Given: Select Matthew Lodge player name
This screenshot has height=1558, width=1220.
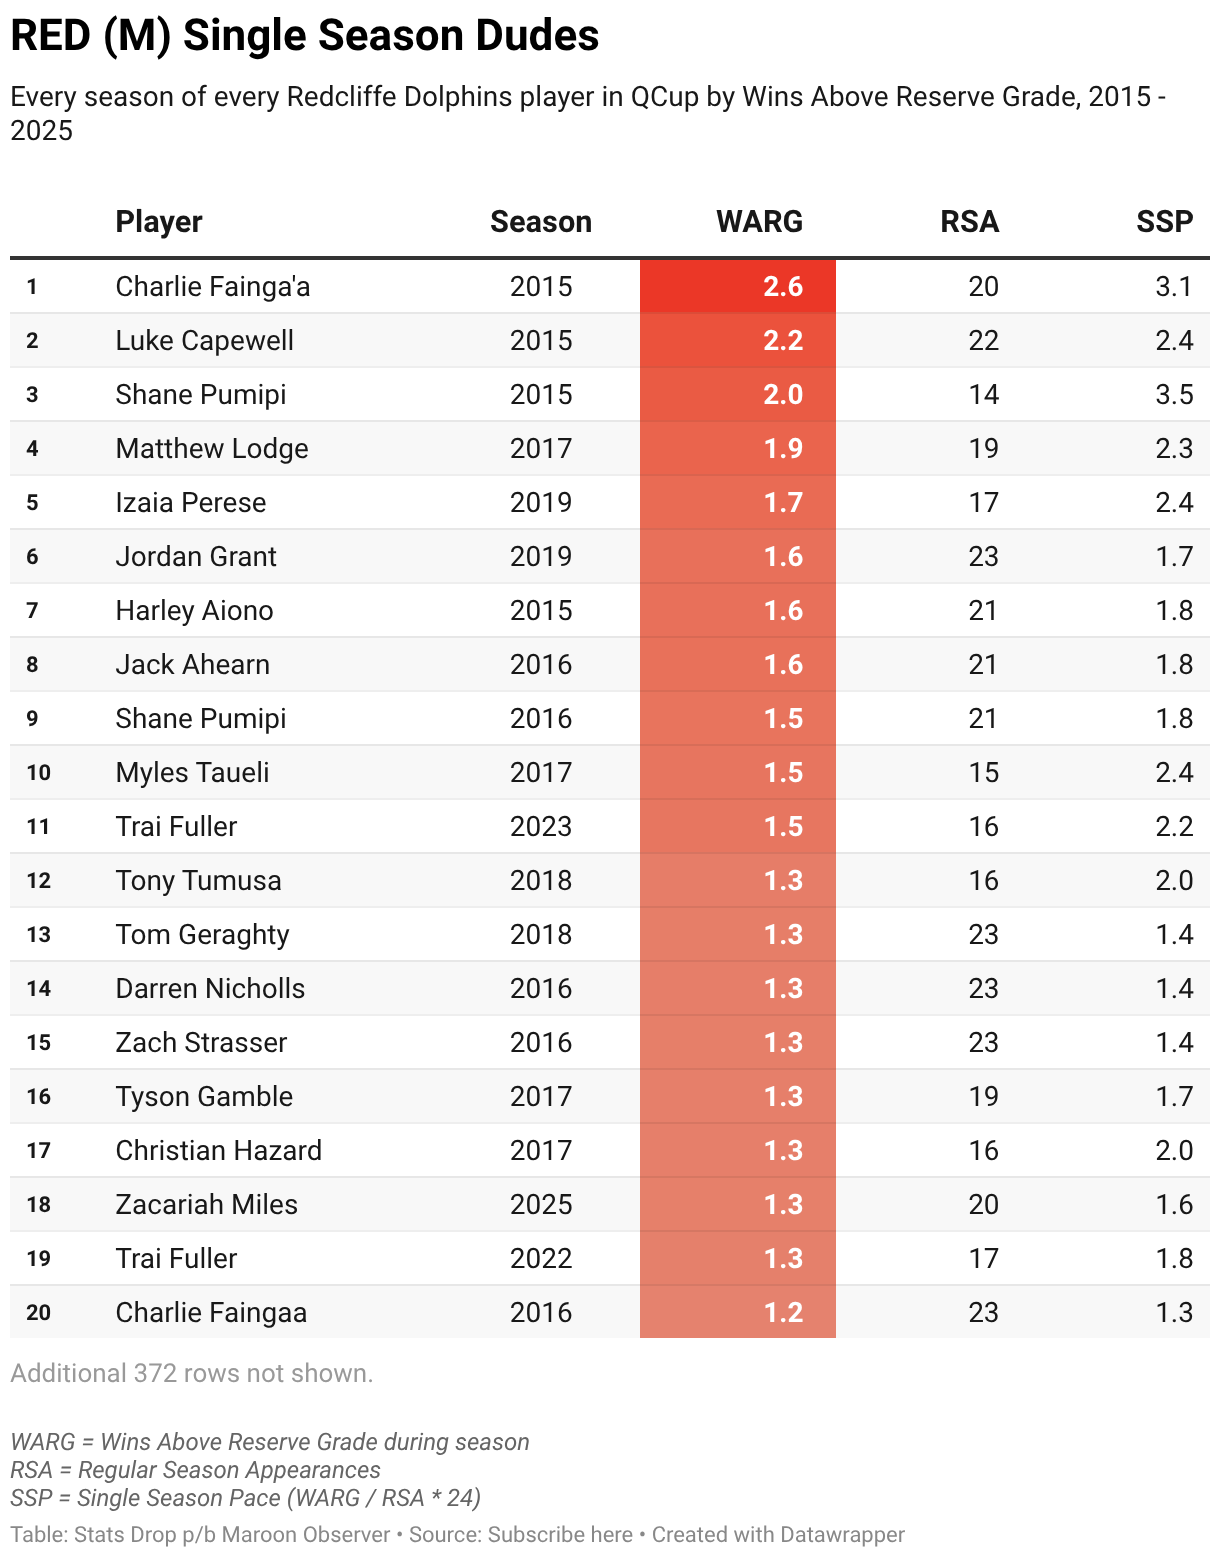Looking at the screenshot, I should (x=212, y=449).
